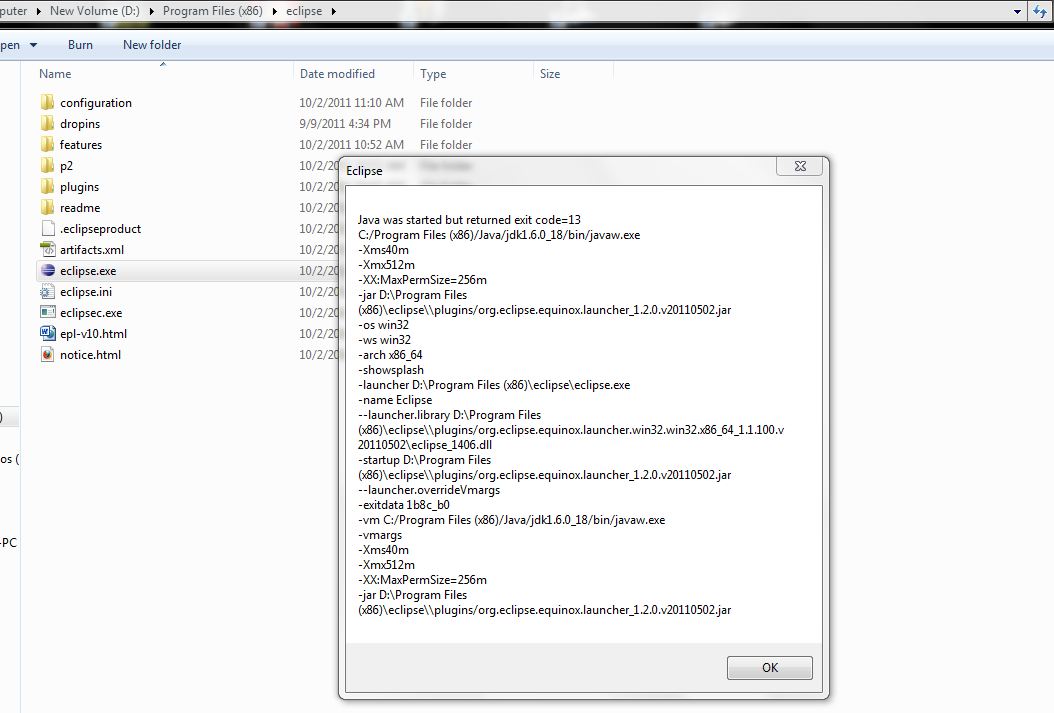
Task: Sort files by the Name column
Action: pos(55,74)
